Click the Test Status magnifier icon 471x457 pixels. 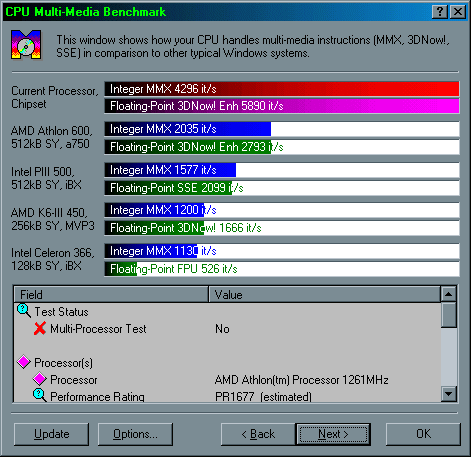point(24,311)
